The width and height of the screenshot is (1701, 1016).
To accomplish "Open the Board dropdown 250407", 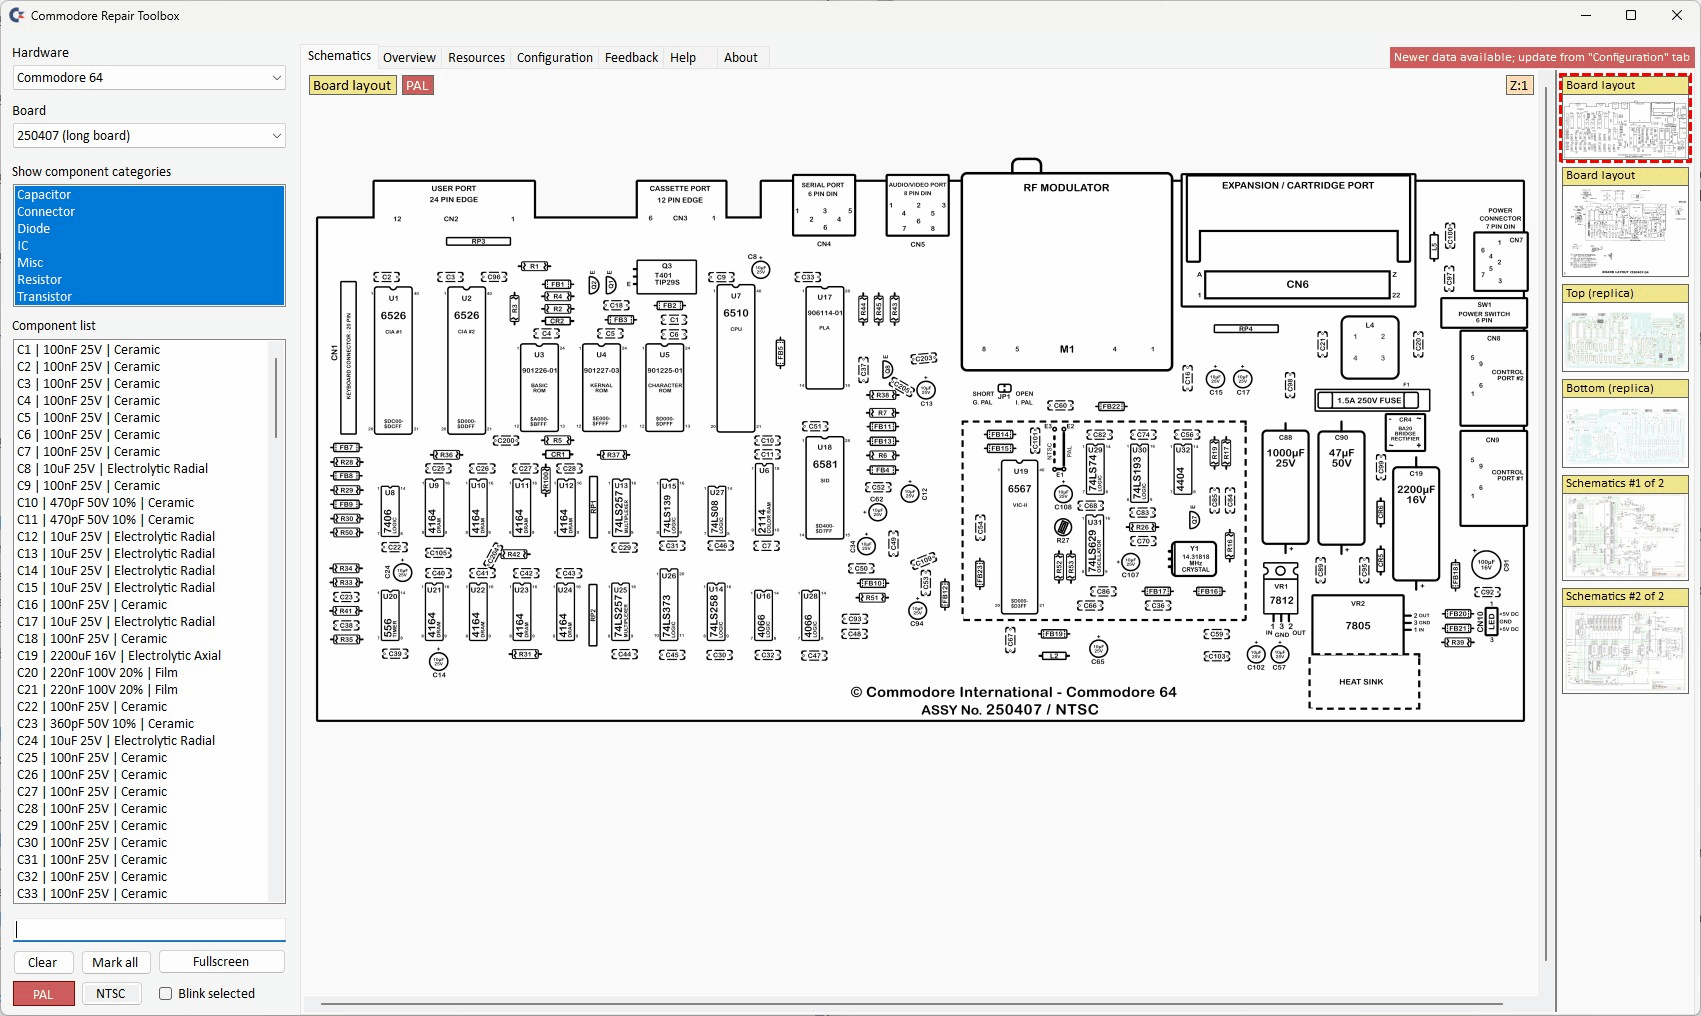I will (x=149, y=136).
